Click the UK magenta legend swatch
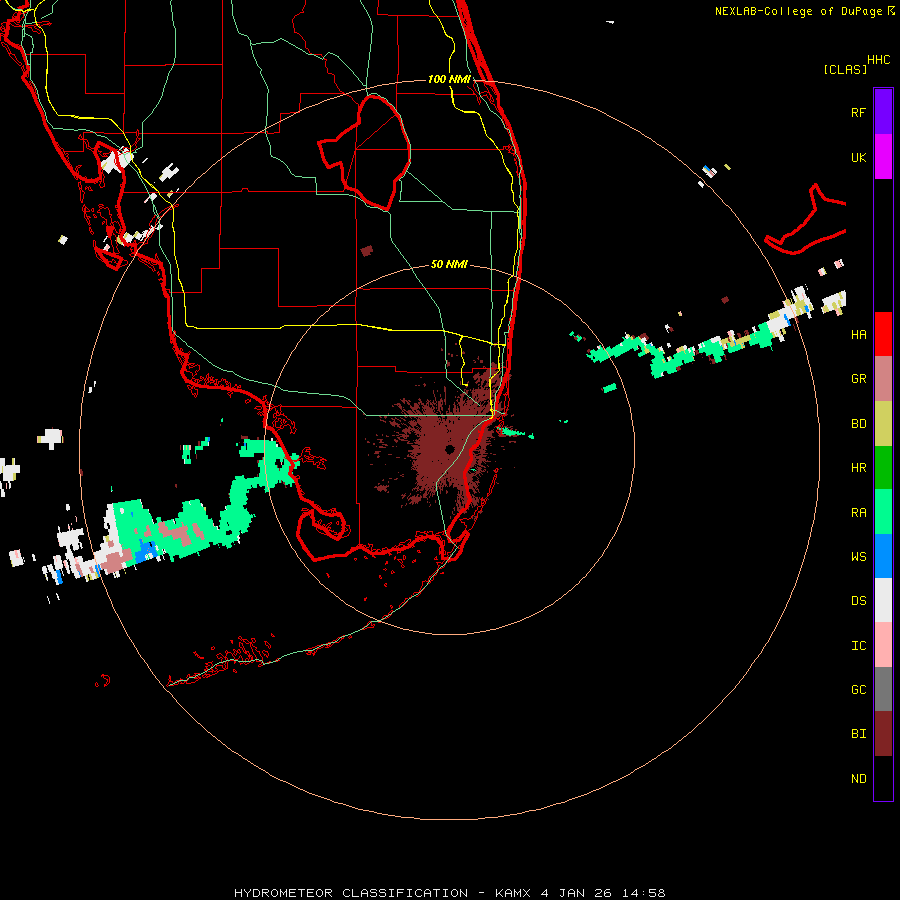The width and height of the screenshot is (900, 900). pos(883,157)
